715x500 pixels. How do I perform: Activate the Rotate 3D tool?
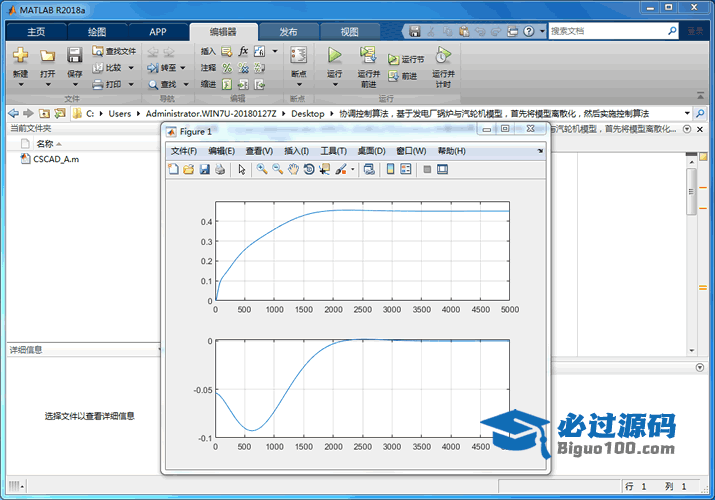(309, 170)
